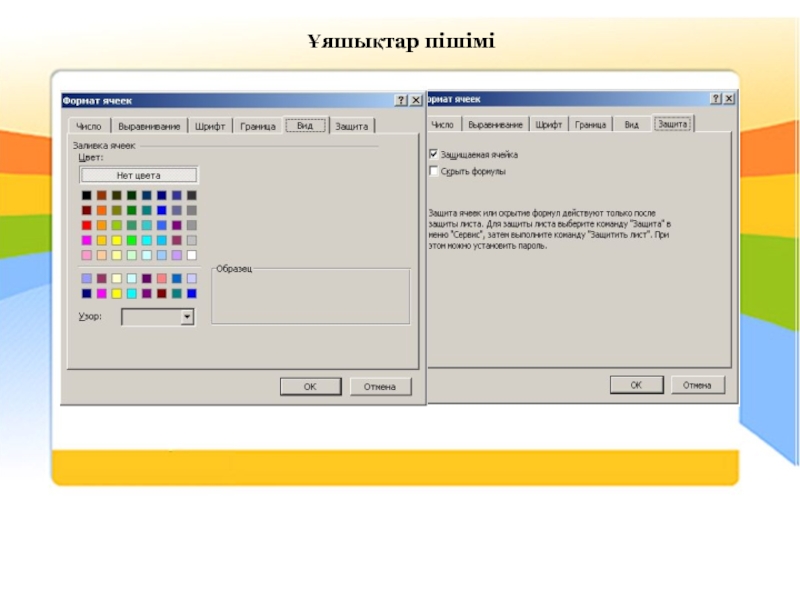Toggle Защищаемая ячейка checkbox

tap(434, 154)
